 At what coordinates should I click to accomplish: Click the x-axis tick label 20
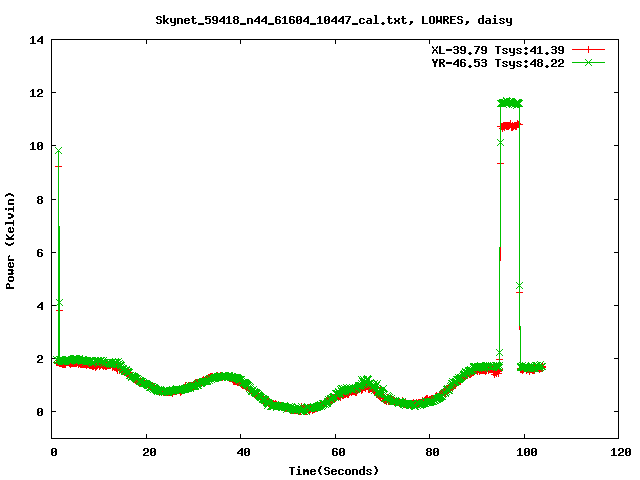(149, 452)
